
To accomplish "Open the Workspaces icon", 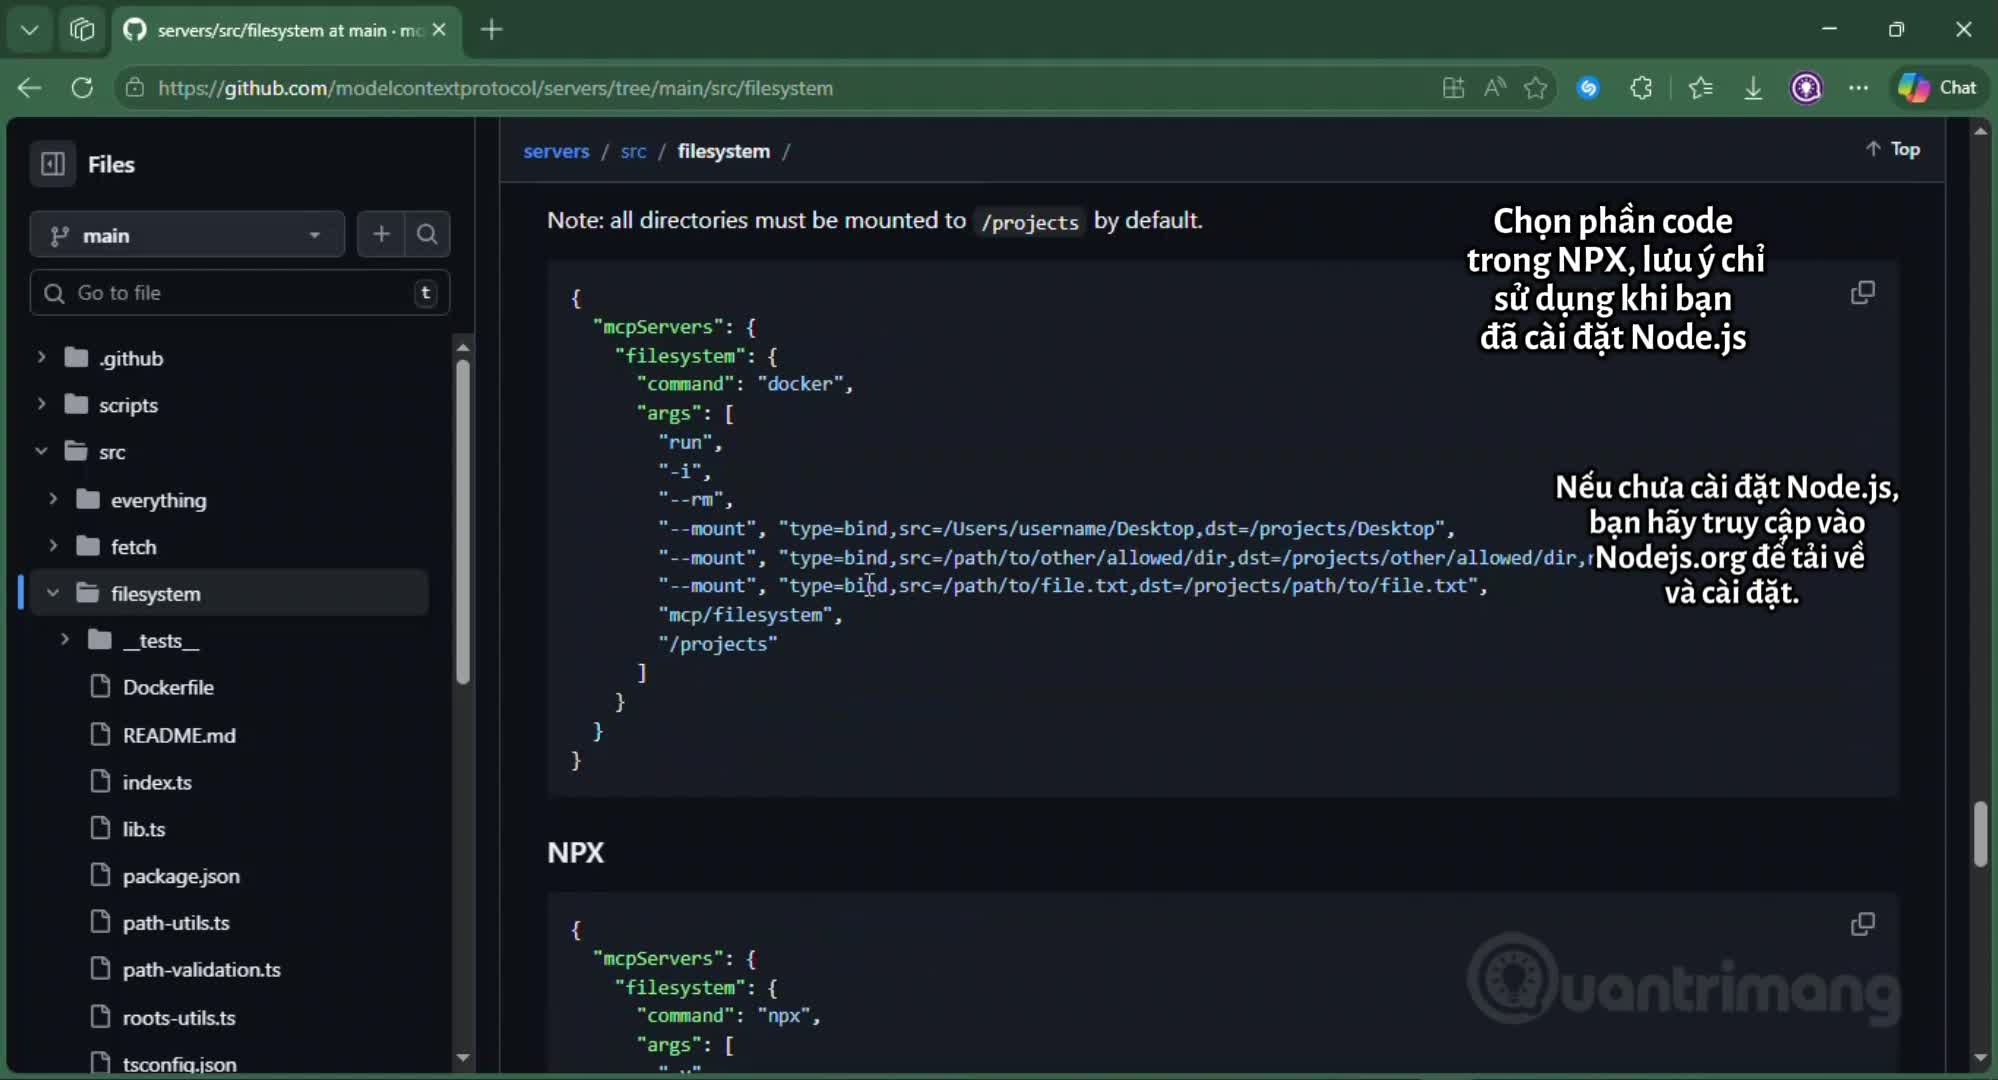I will (x=82, y=30).
